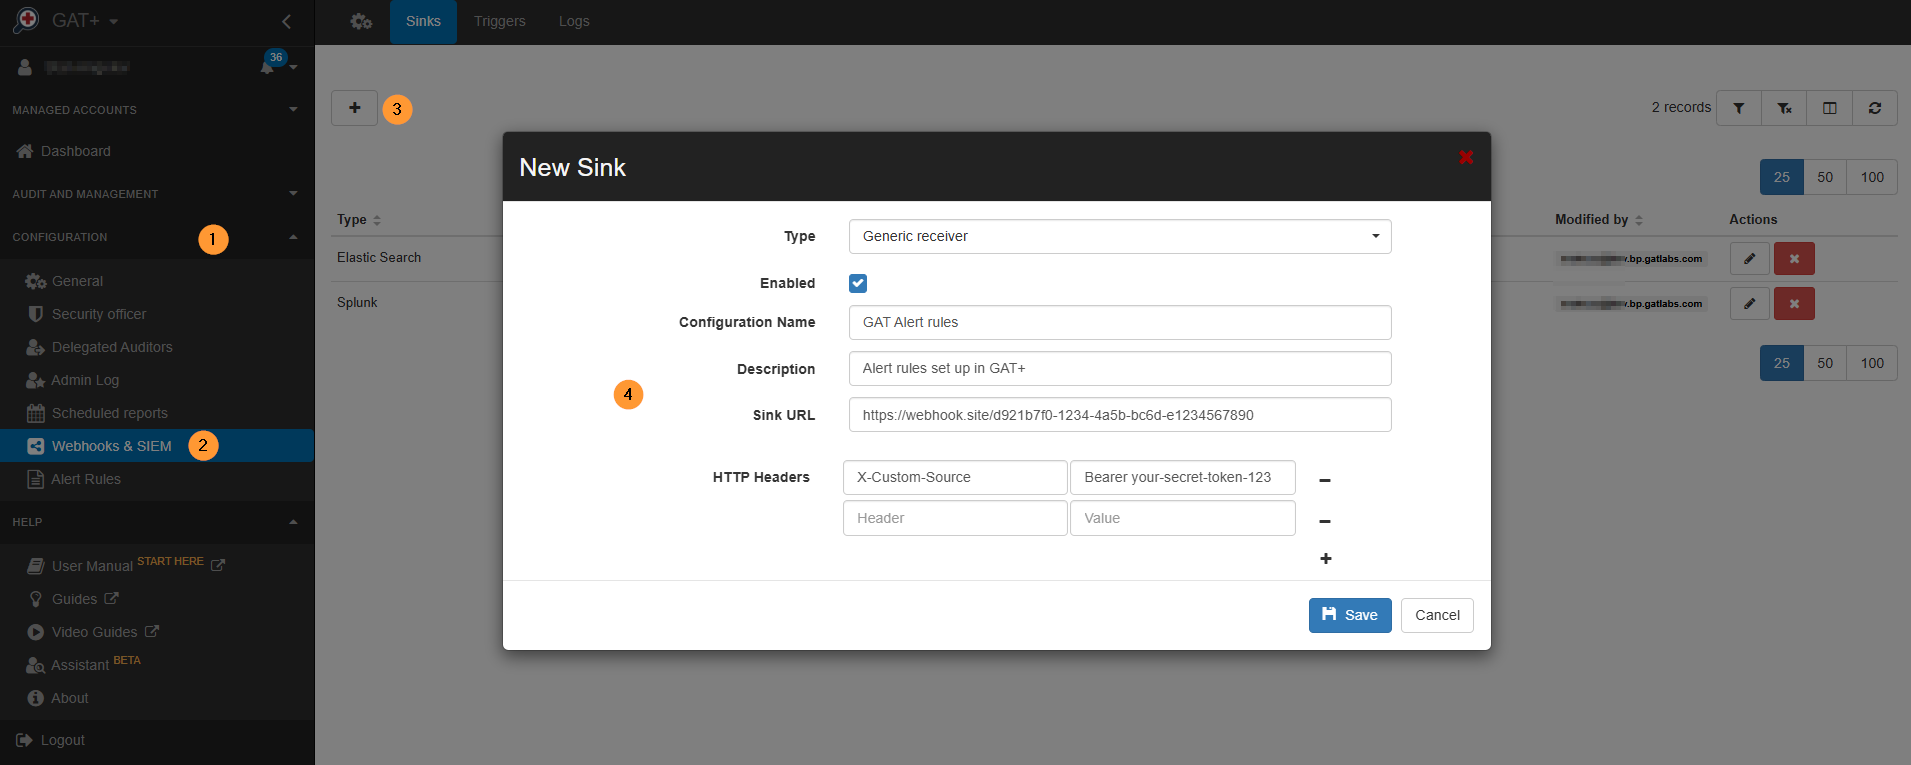Add another HTTP header row
Viewport: 1911px width, 765px height.
(1326, 558)
